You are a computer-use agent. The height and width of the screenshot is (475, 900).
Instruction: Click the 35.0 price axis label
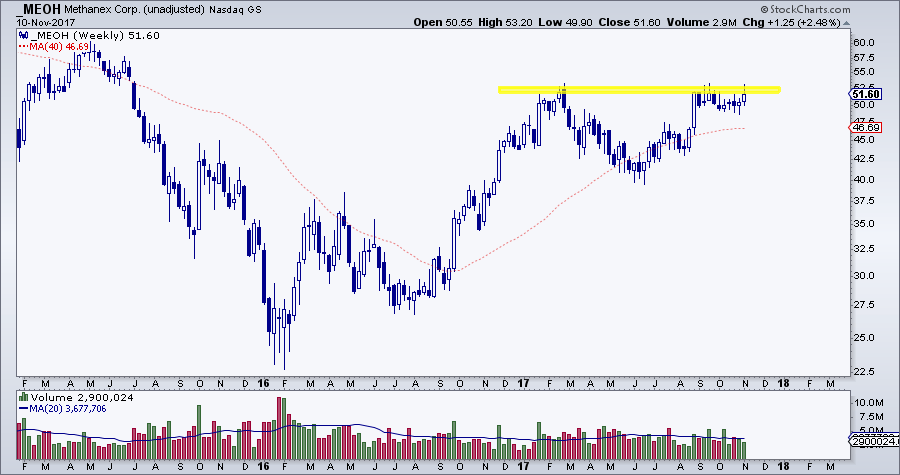(x=863, y=224)
